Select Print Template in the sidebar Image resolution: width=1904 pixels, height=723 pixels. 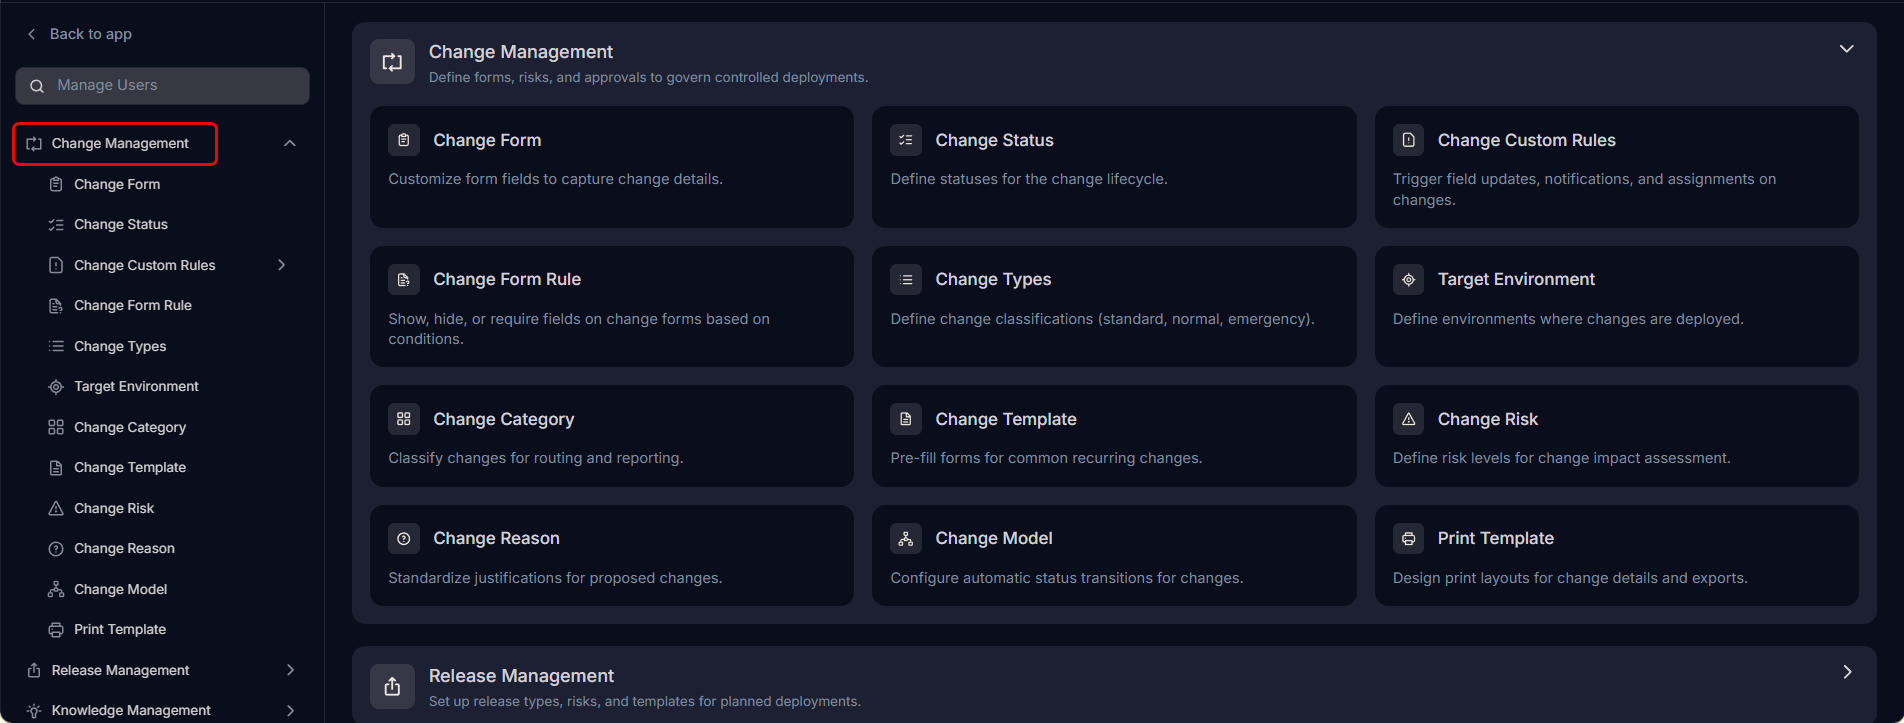click(120, 630)
